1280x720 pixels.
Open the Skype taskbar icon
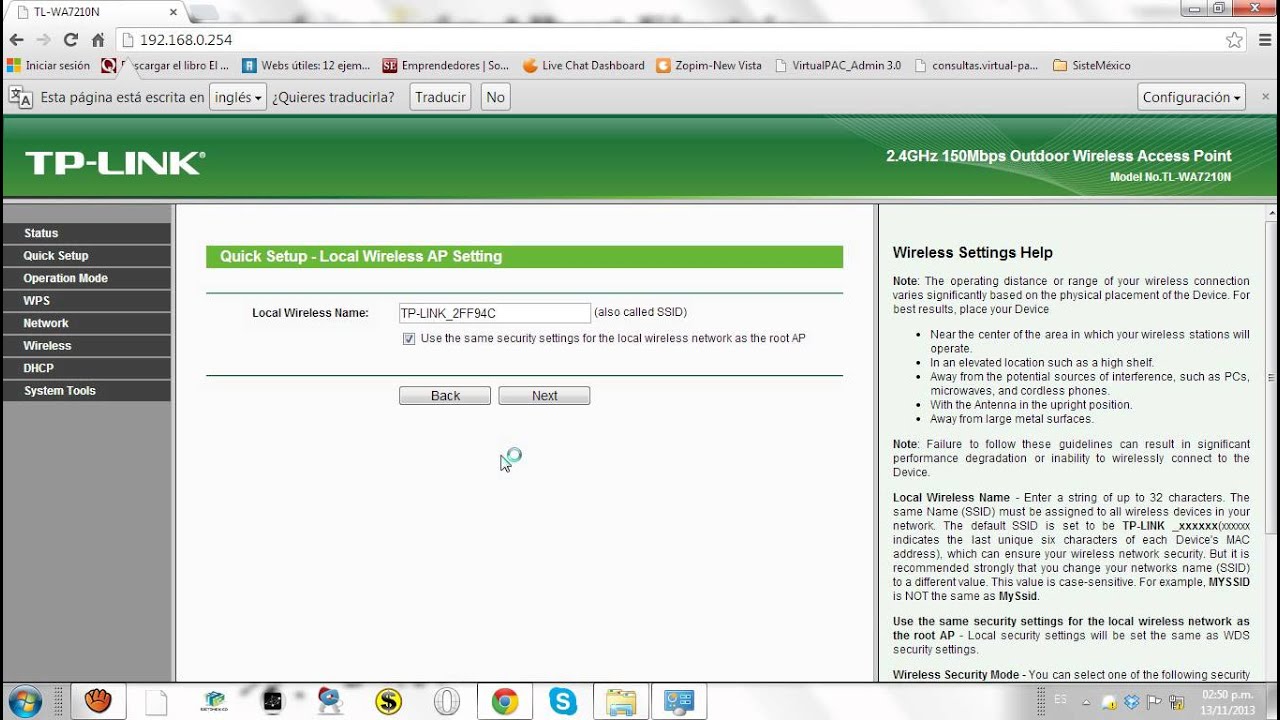point(563,702)
